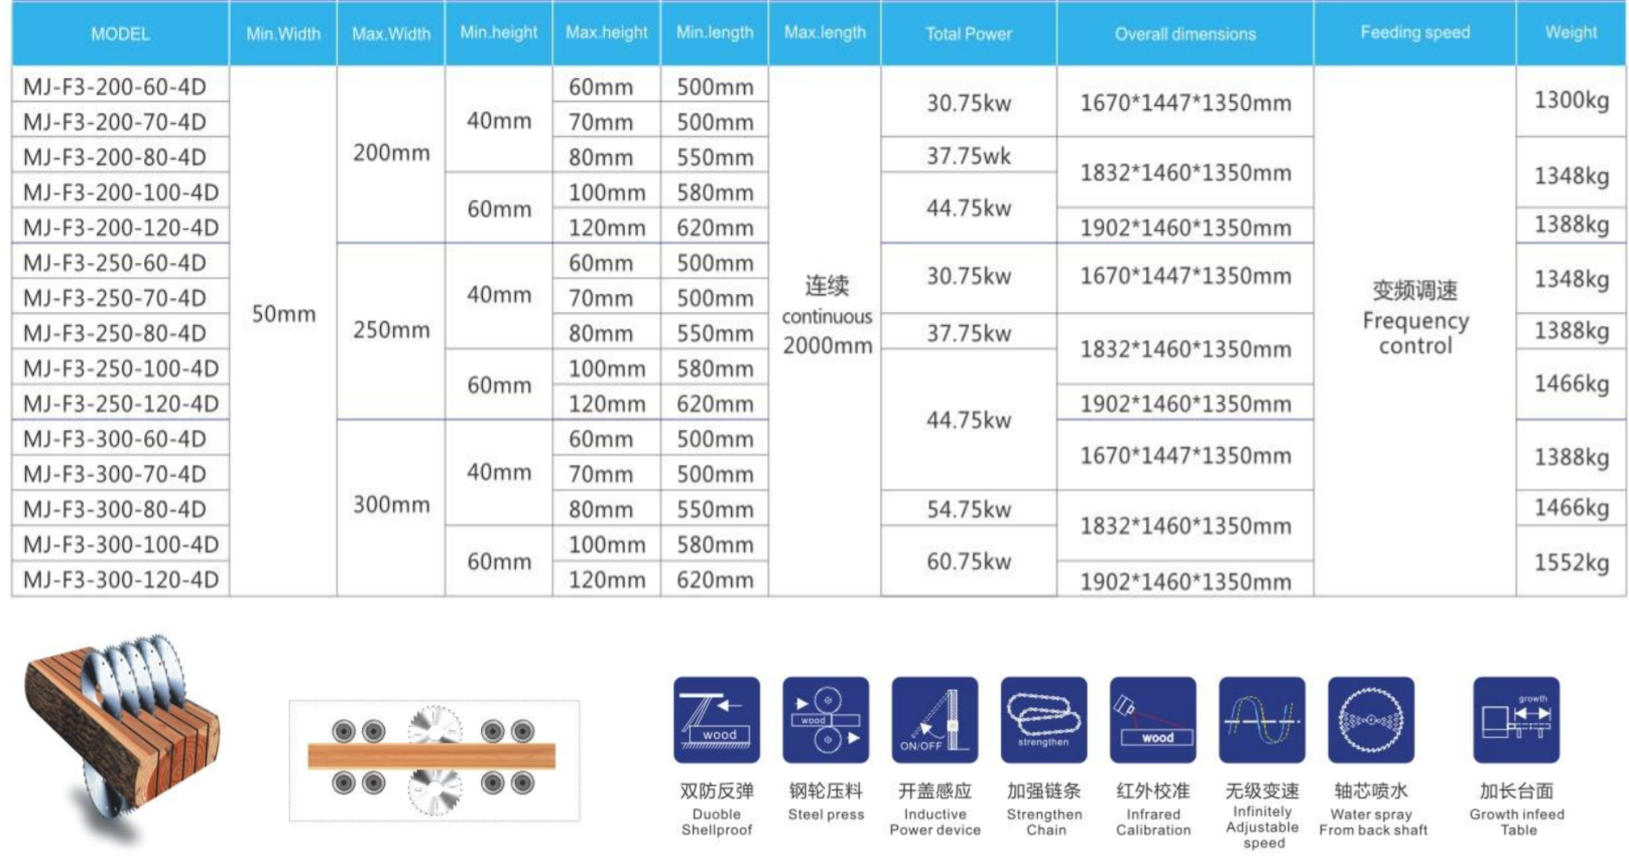Click the Weight column header
The image size is (1629, 863).
(x=1570, y=33)
